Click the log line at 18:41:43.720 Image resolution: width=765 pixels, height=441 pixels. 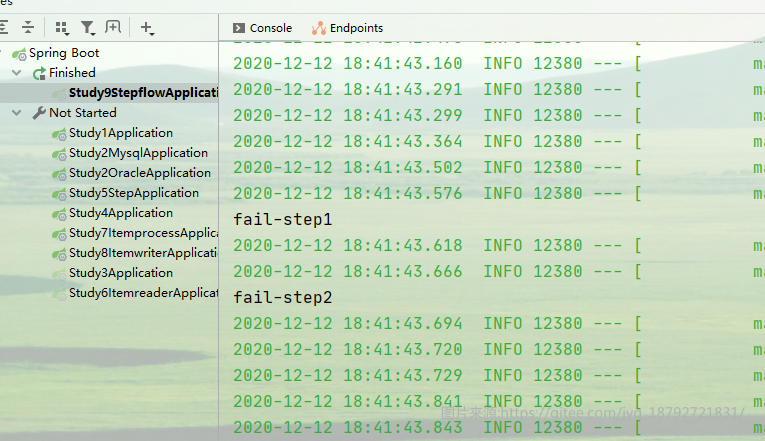499,350
